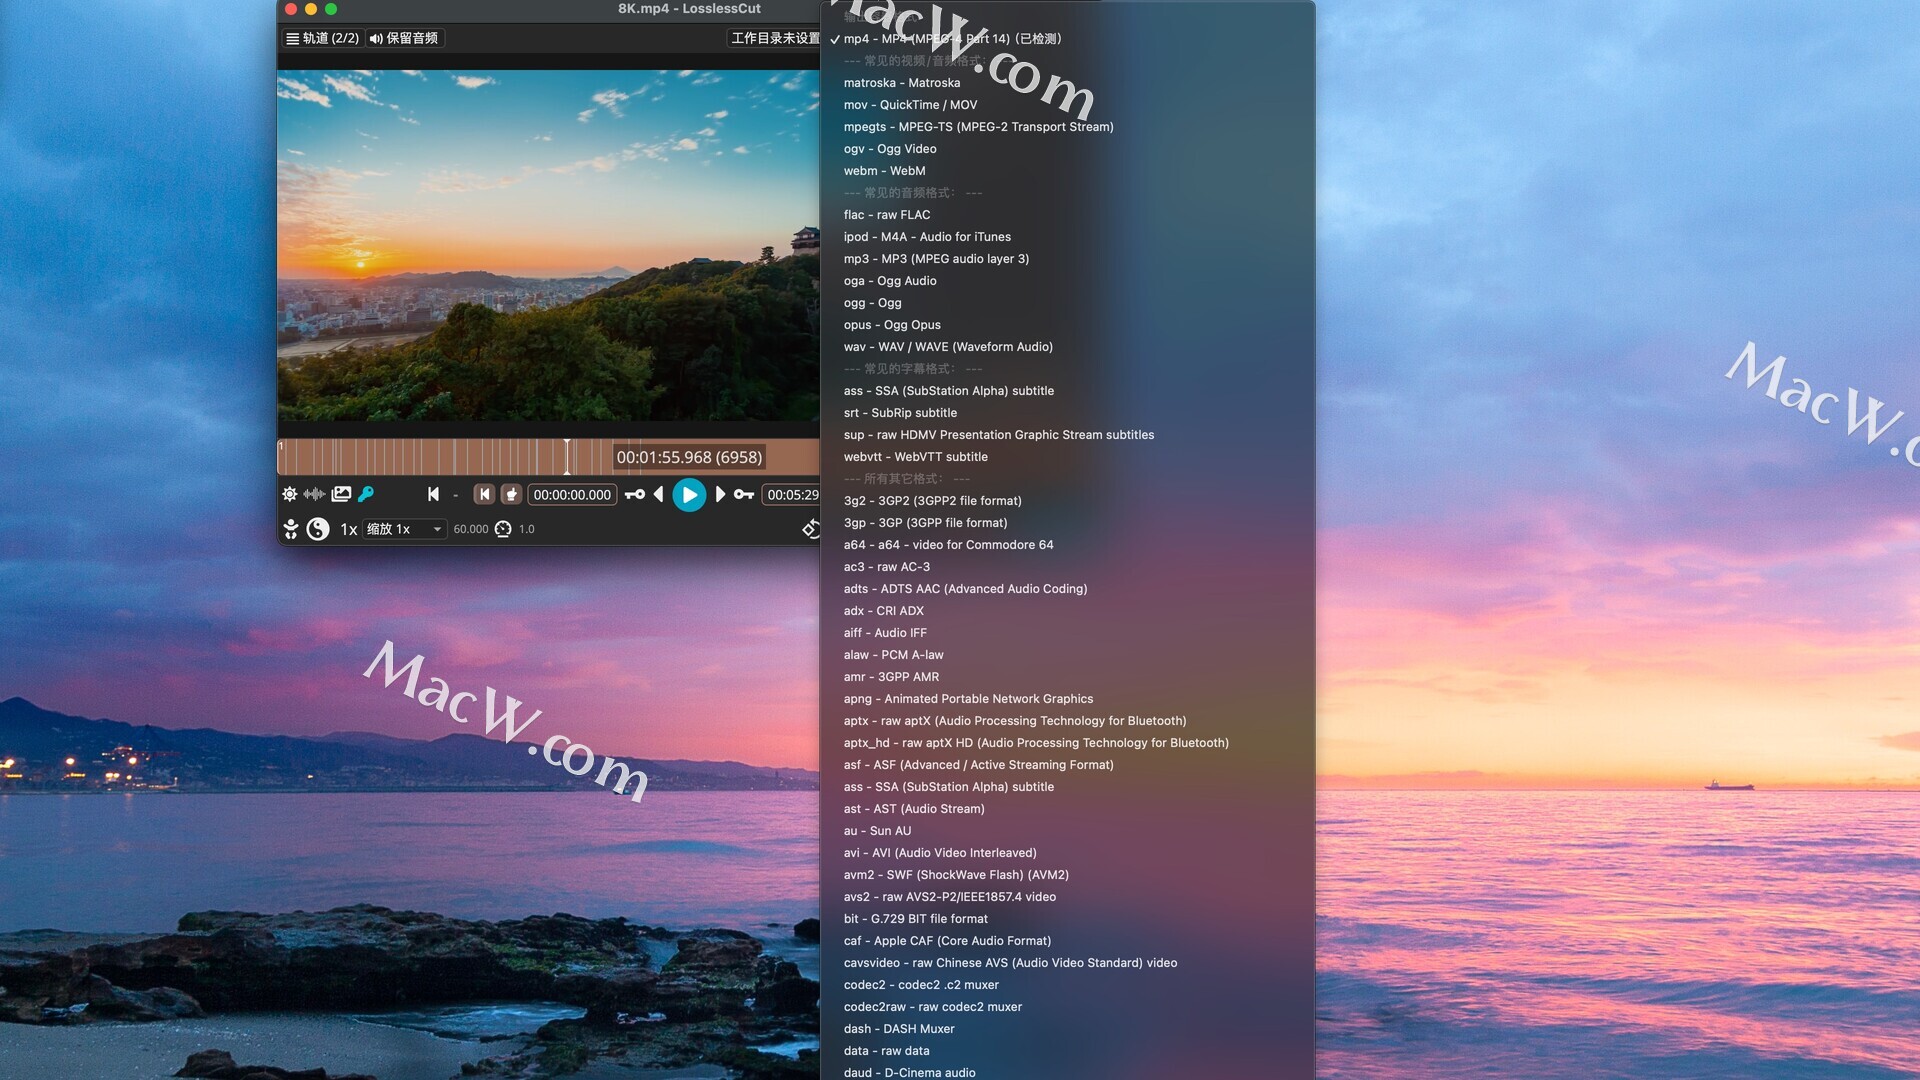
Task: Click the 保留音频 audio button
Action: 404,38
